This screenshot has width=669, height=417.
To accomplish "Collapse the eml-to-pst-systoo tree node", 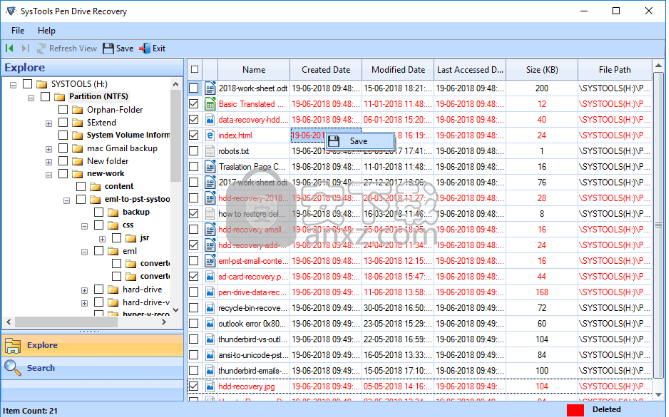I will 67,200.
